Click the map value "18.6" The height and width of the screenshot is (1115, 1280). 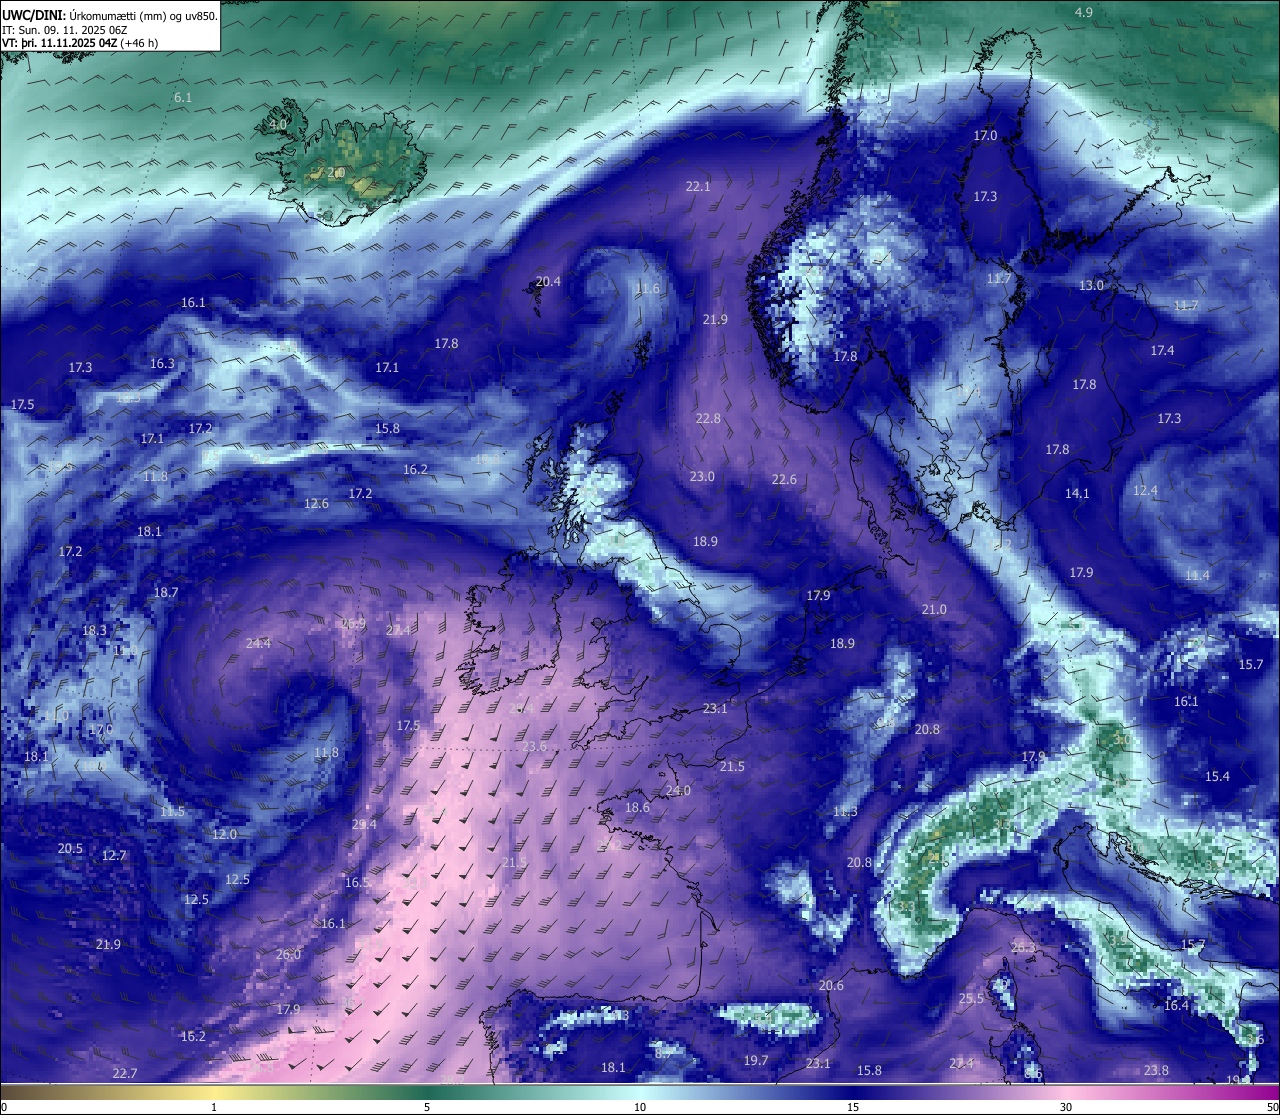click(637, 807)
